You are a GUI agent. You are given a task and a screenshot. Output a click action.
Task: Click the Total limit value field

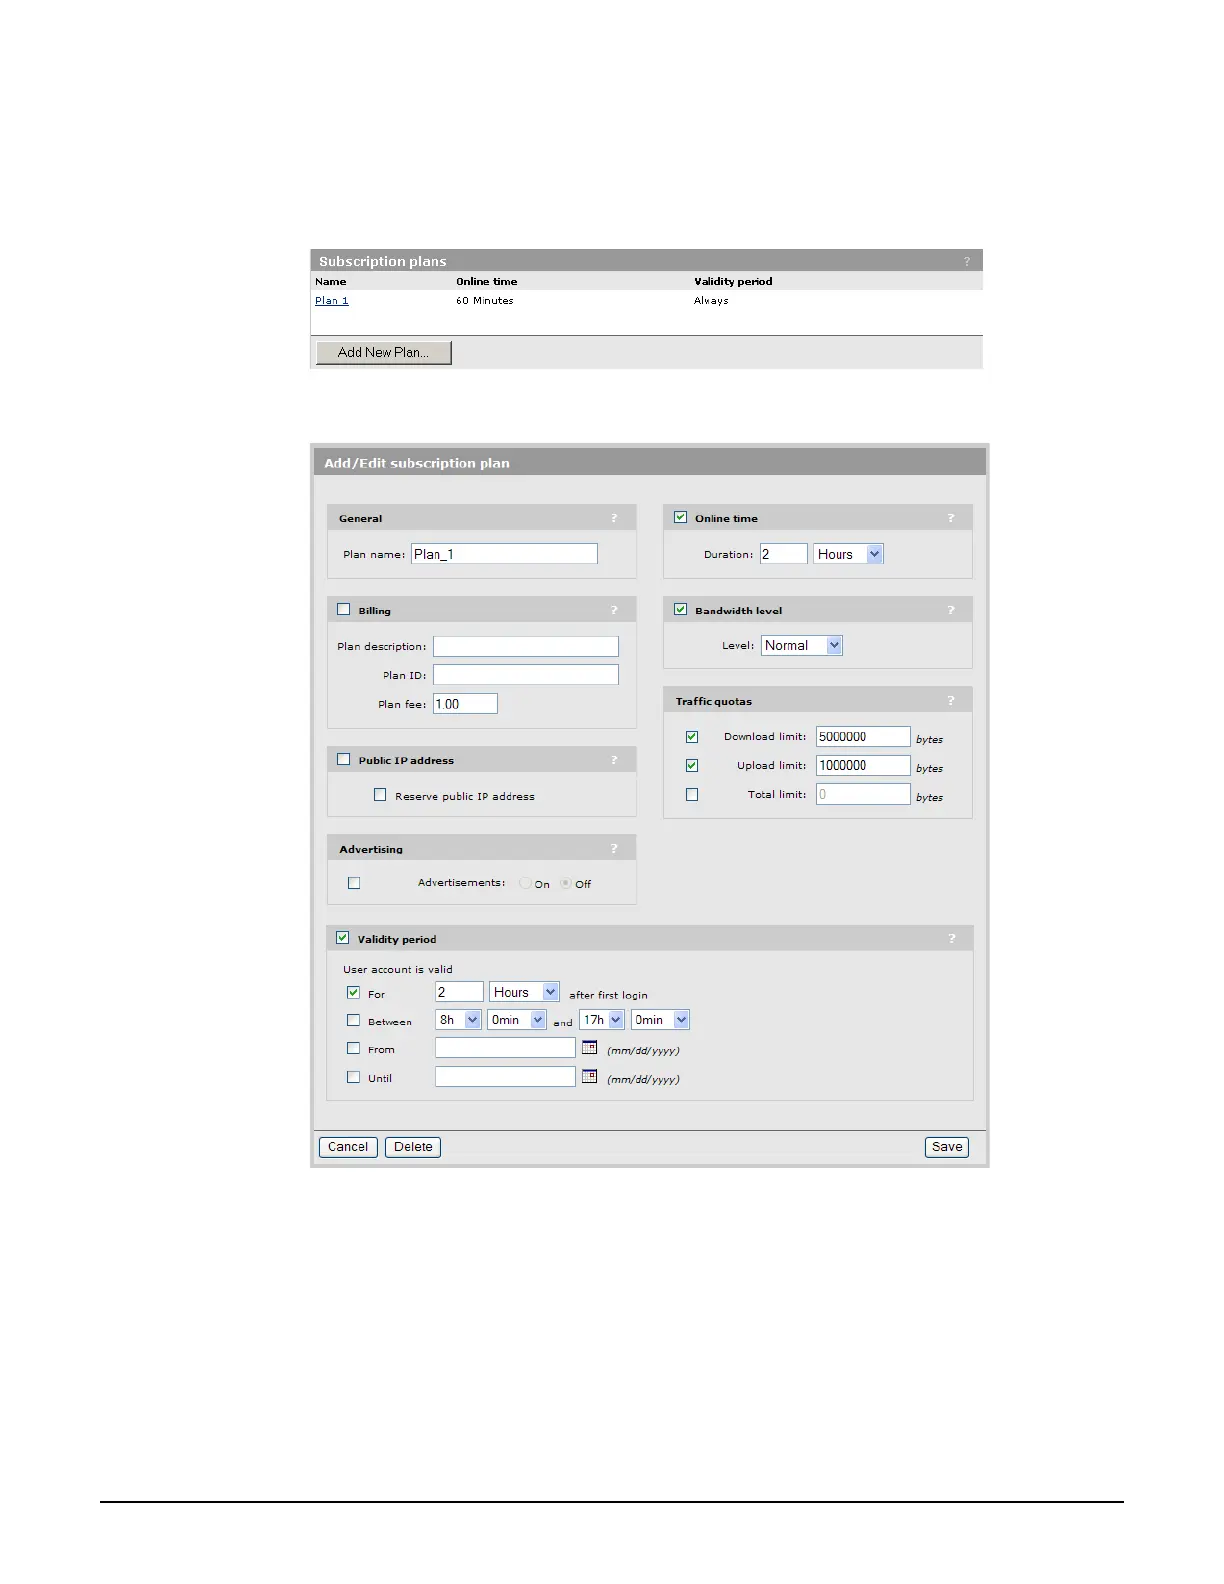tap(863, 795)
